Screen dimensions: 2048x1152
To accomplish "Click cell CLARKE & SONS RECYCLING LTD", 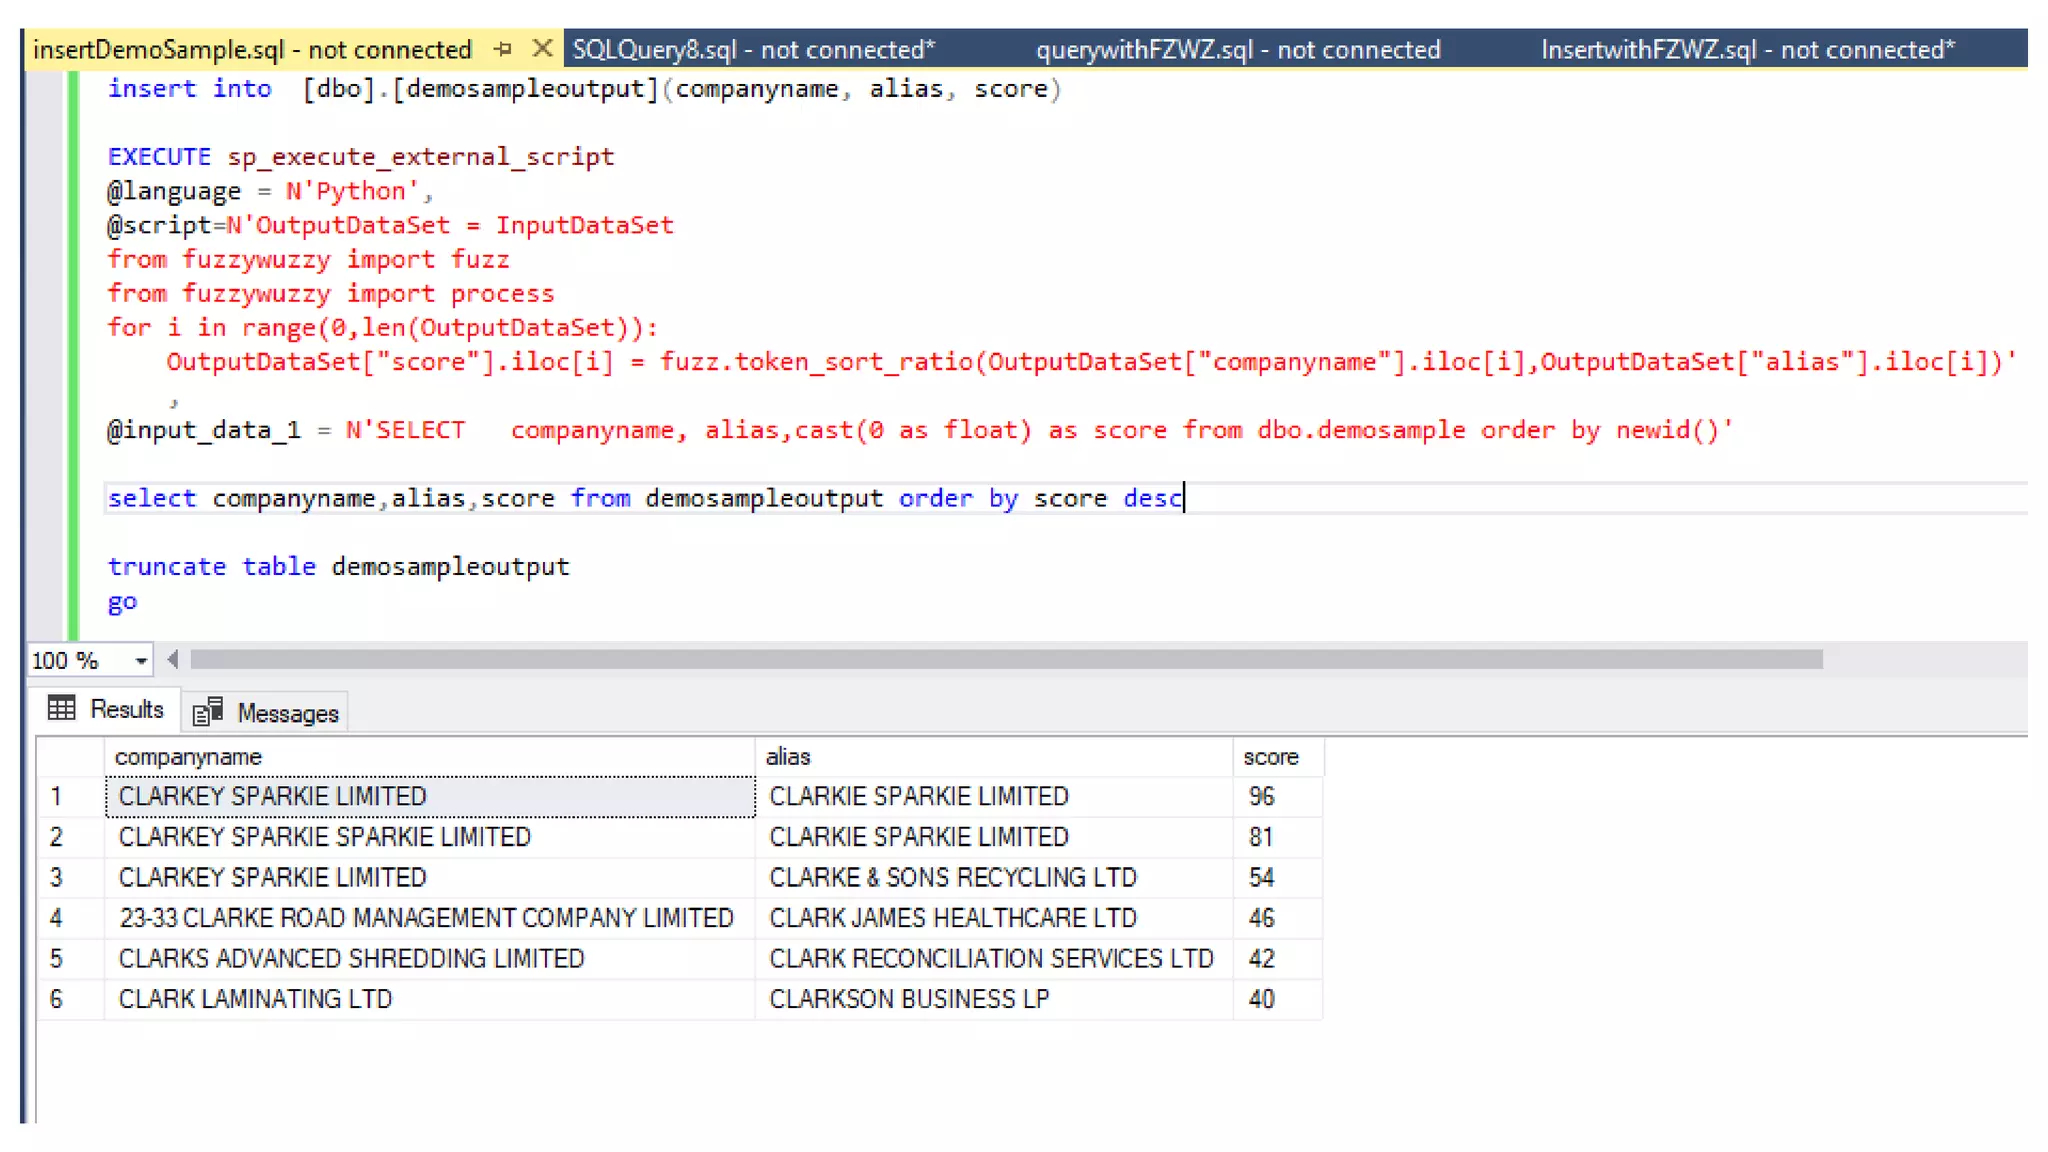I will click(x=994, y=878).
